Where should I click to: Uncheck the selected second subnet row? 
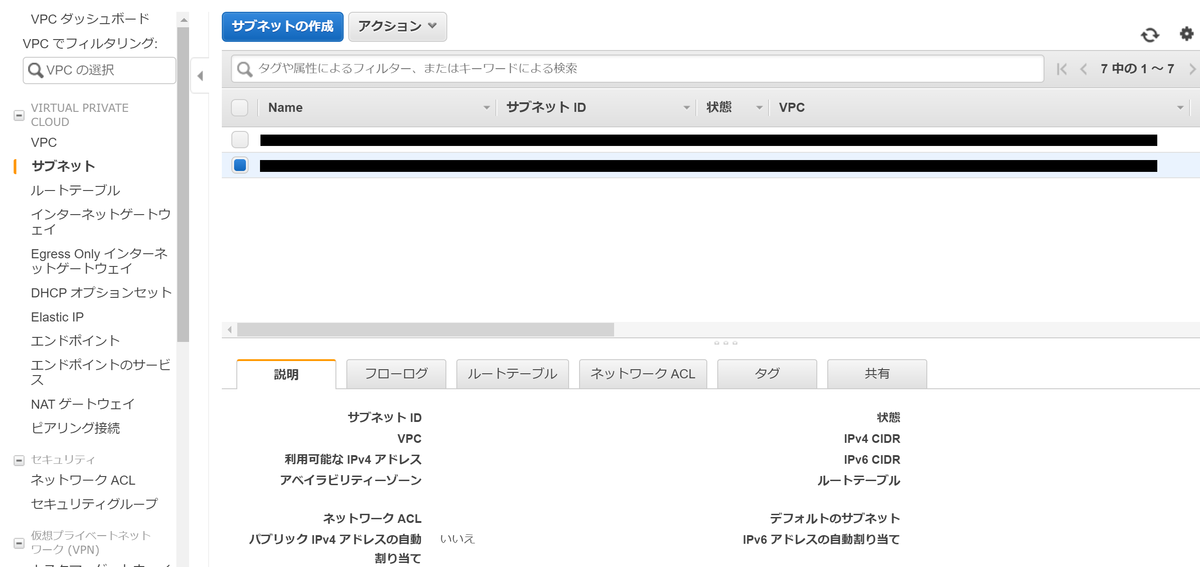coord(239,165)
